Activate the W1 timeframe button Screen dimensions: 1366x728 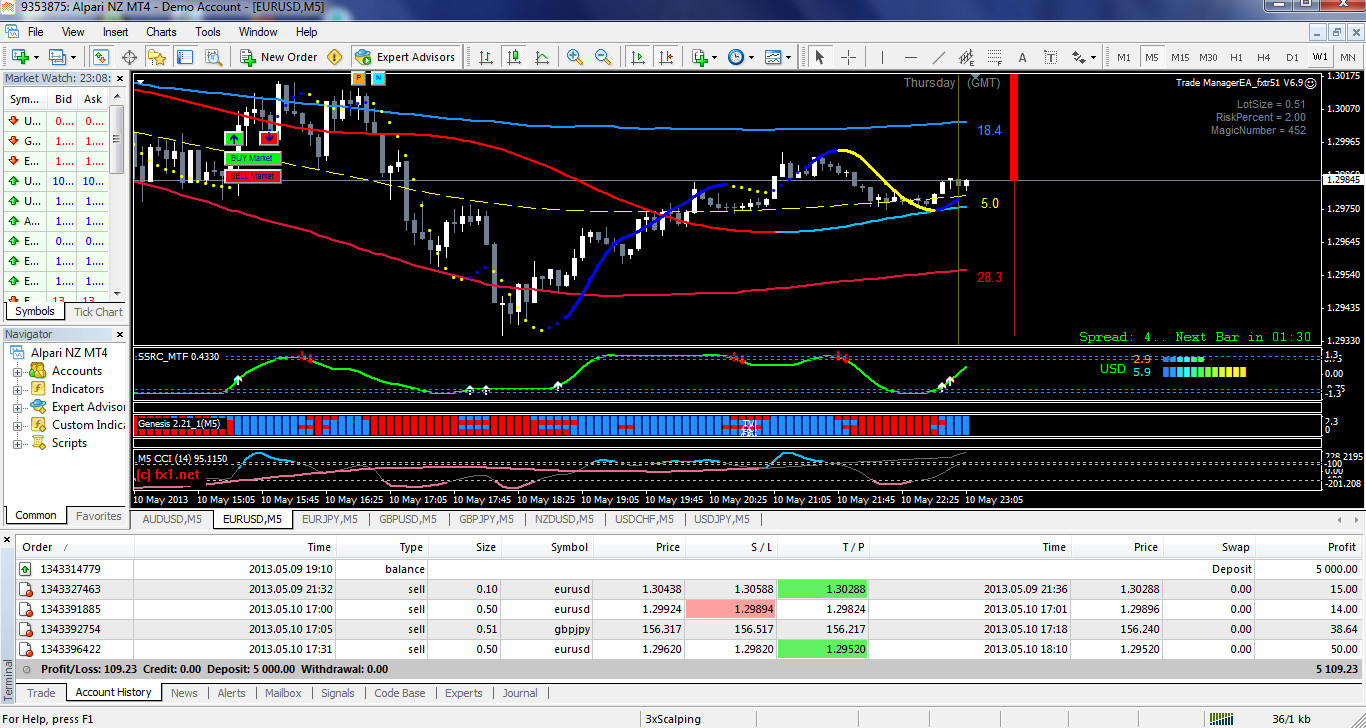click(x=1320, y=57)
